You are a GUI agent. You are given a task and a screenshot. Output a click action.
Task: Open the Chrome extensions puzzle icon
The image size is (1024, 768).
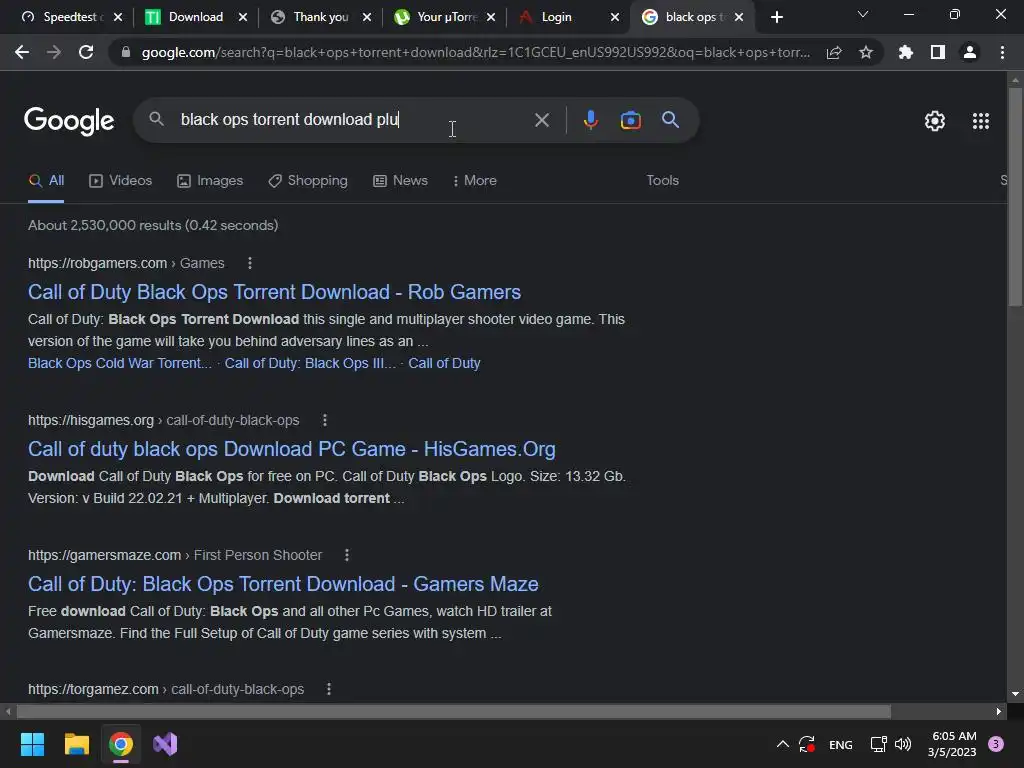coord(906,52)
